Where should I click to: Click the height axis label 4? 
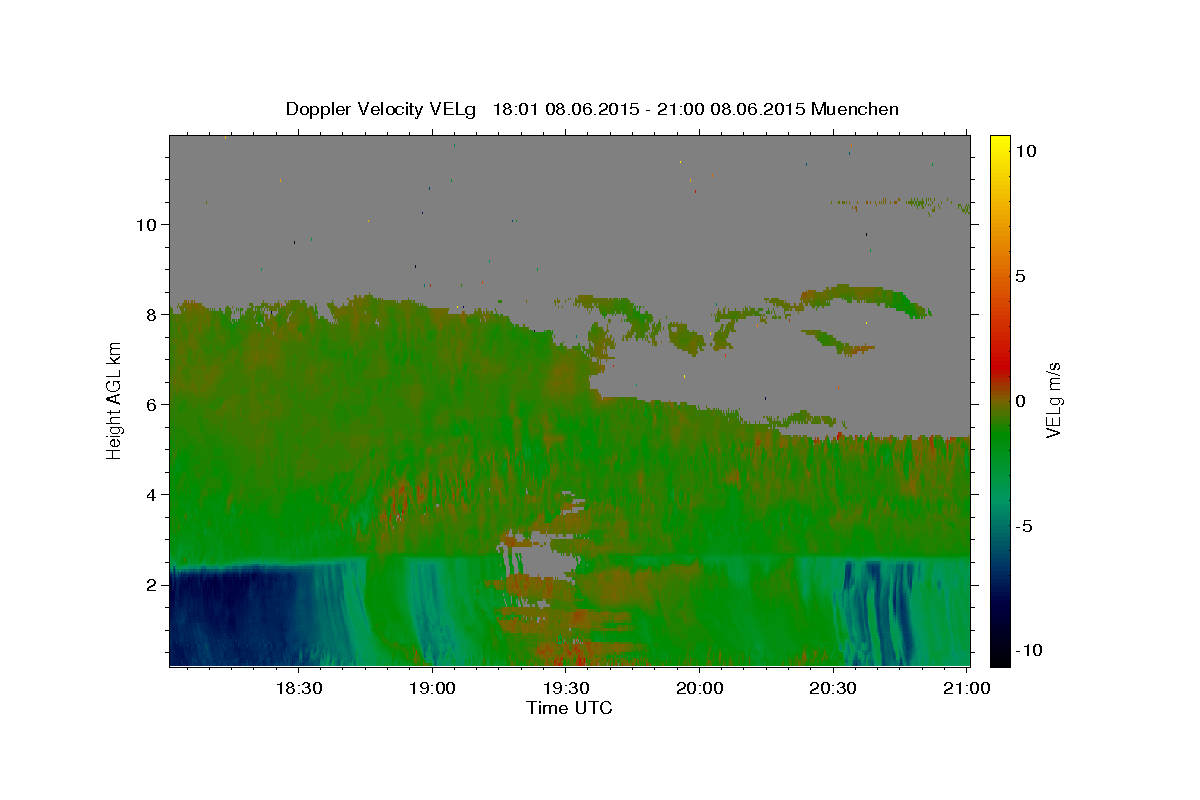(x=149, y=494)
